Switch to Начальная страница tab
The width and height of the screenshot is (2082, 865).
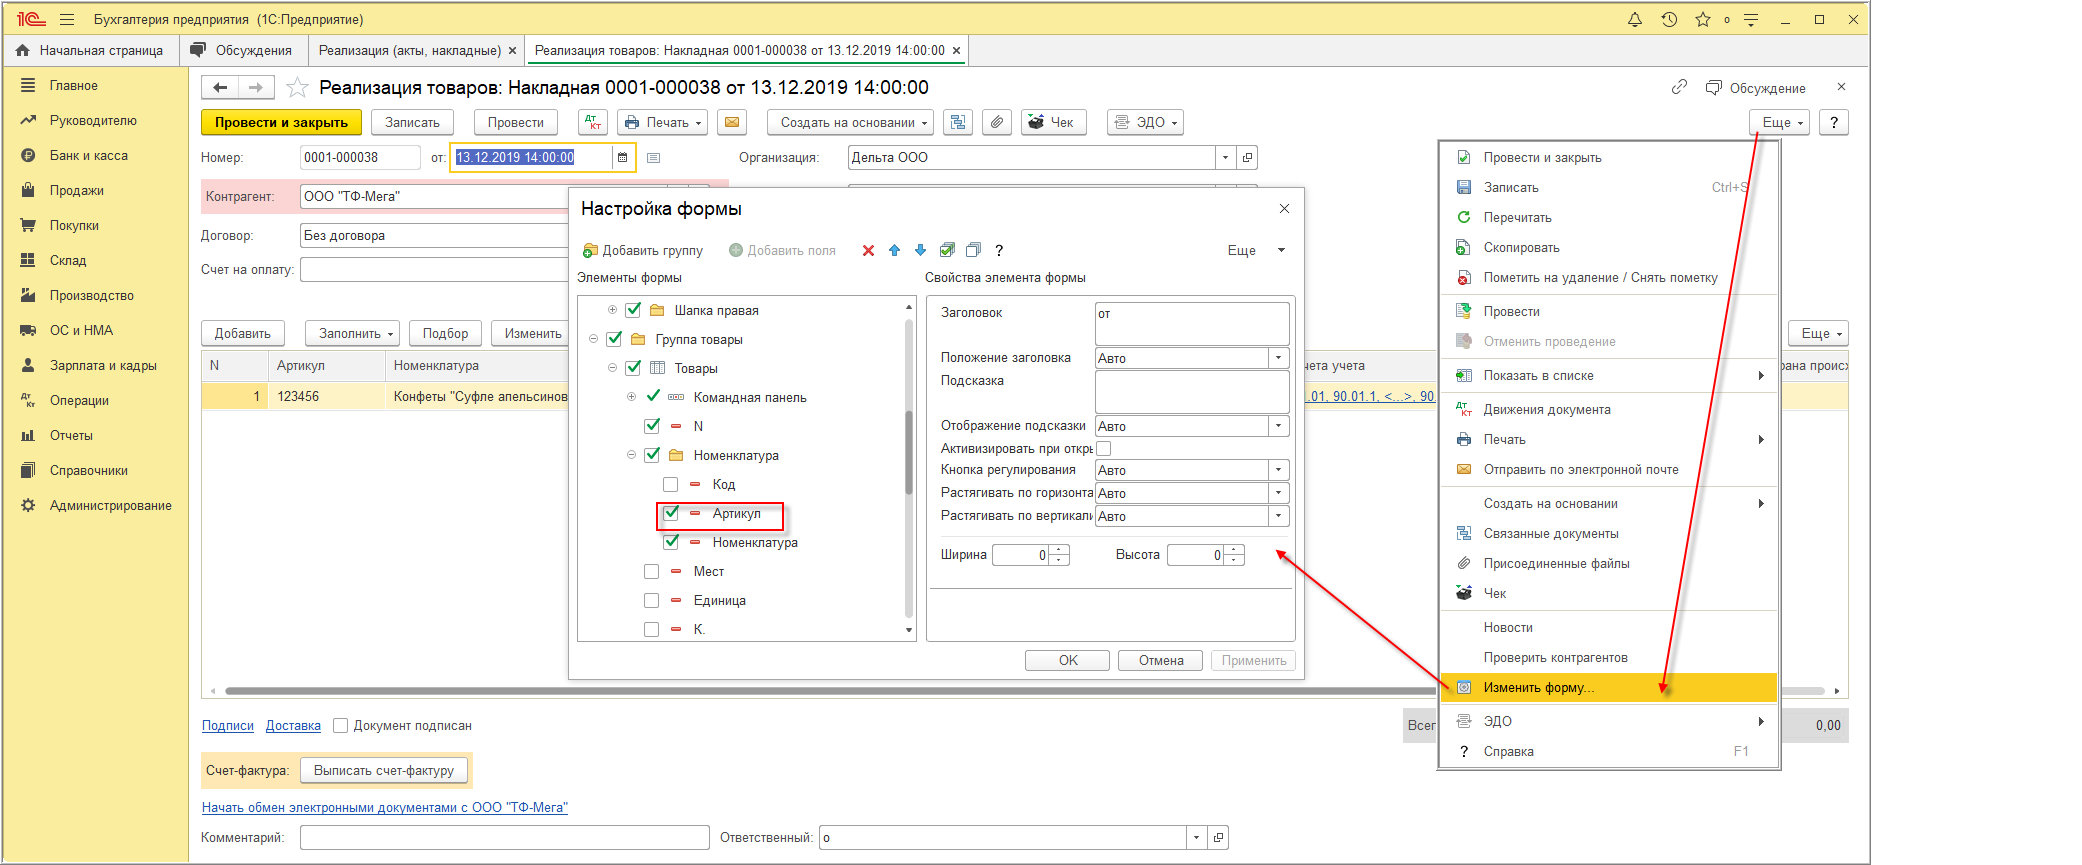pos(91,50)
